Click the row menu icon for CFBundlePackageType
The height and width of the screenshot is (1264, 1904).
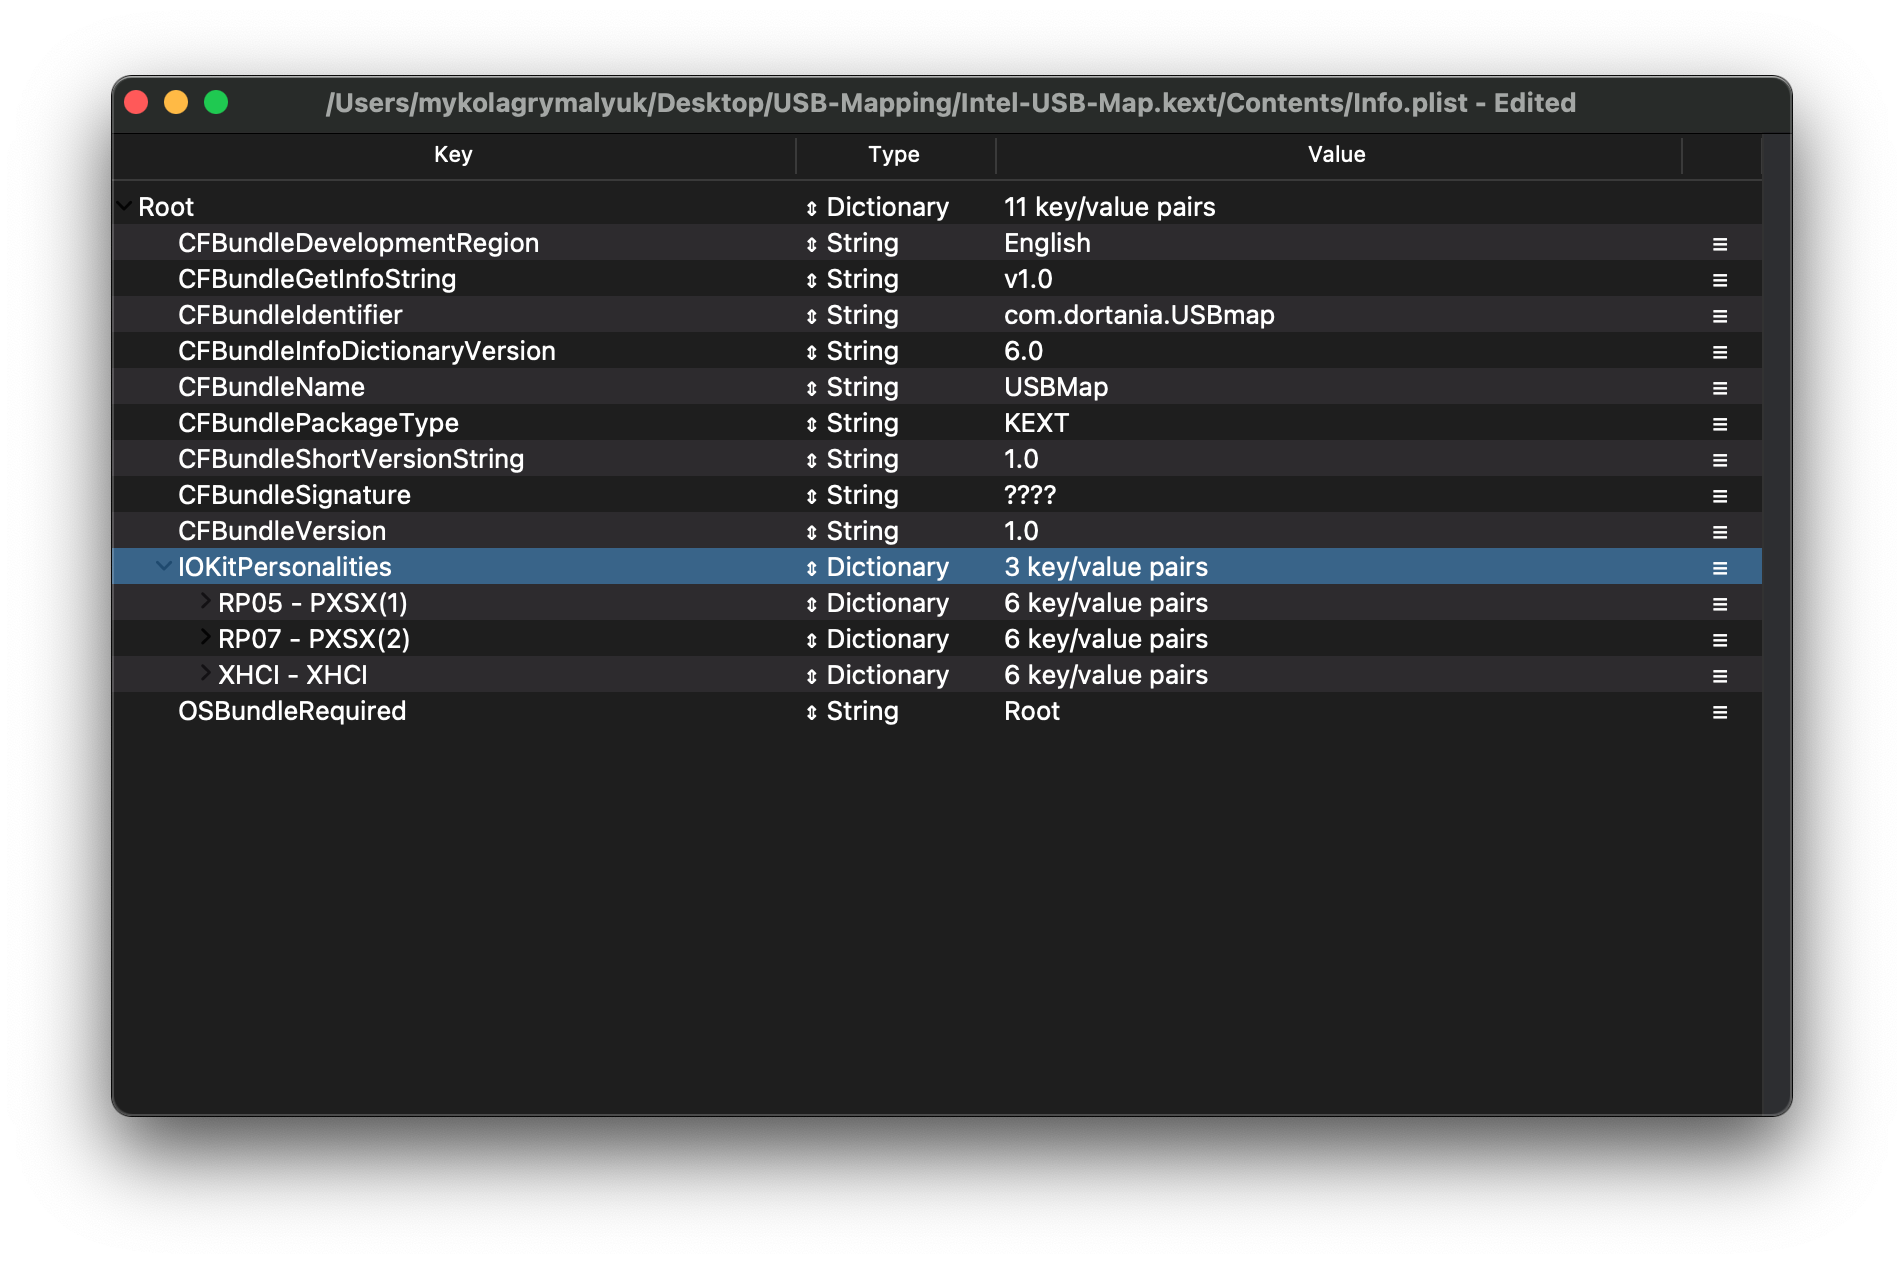pyautogui.click(x=1719, y=424)
